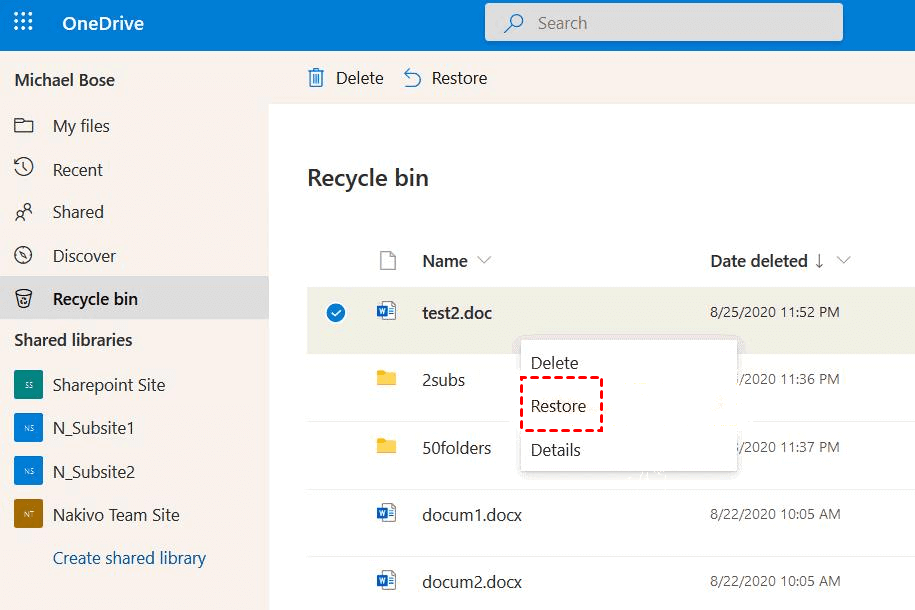This screenshot has width=915, height=610.
Task: Open the app launcher waffle icon
Action: (23, 22)
